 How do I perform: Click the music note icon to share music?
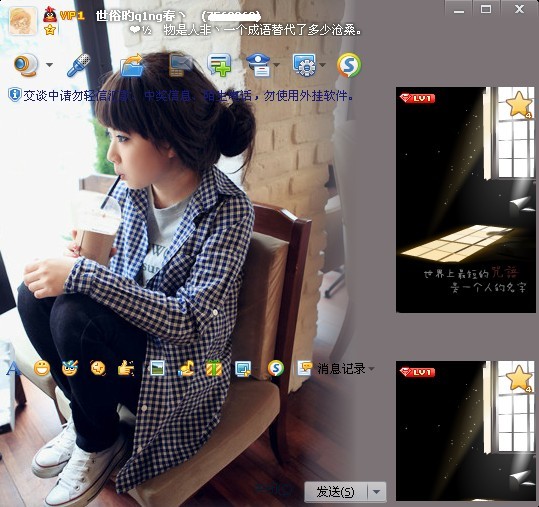(x=186, y=369)
